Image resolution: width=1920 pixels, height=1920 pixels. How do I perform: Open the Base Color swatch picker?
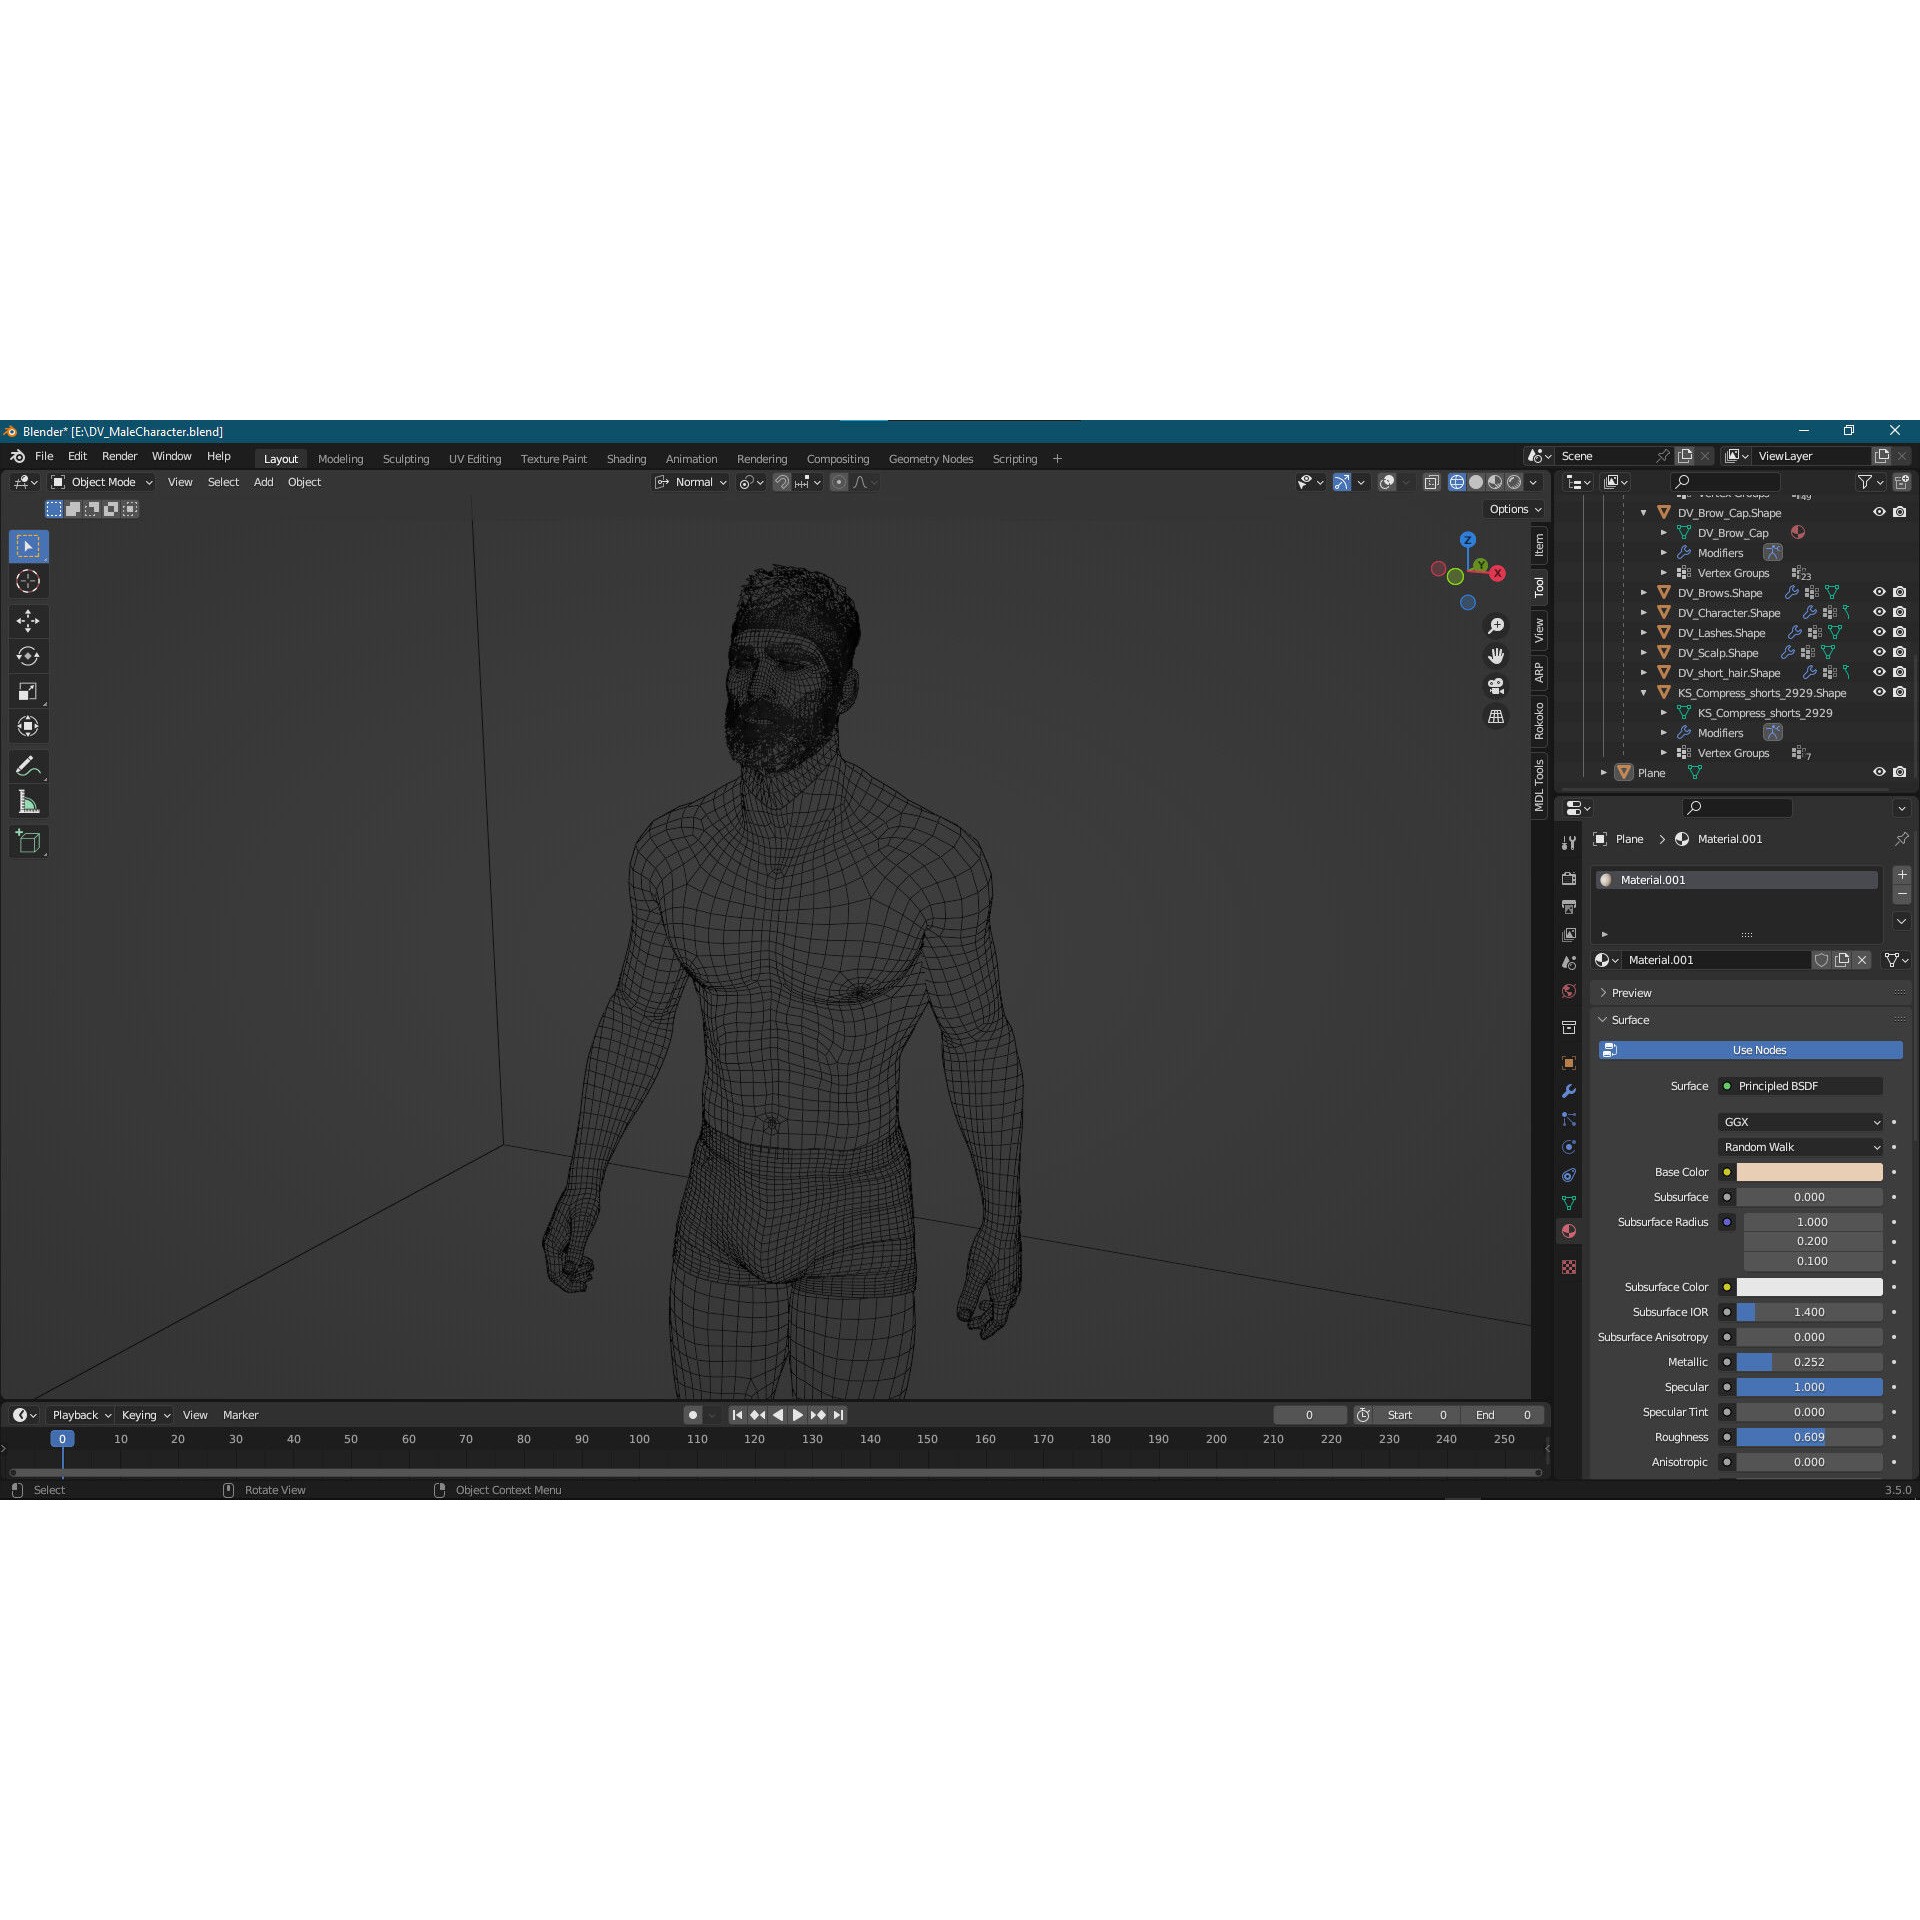click(x=1810, y=1171)
